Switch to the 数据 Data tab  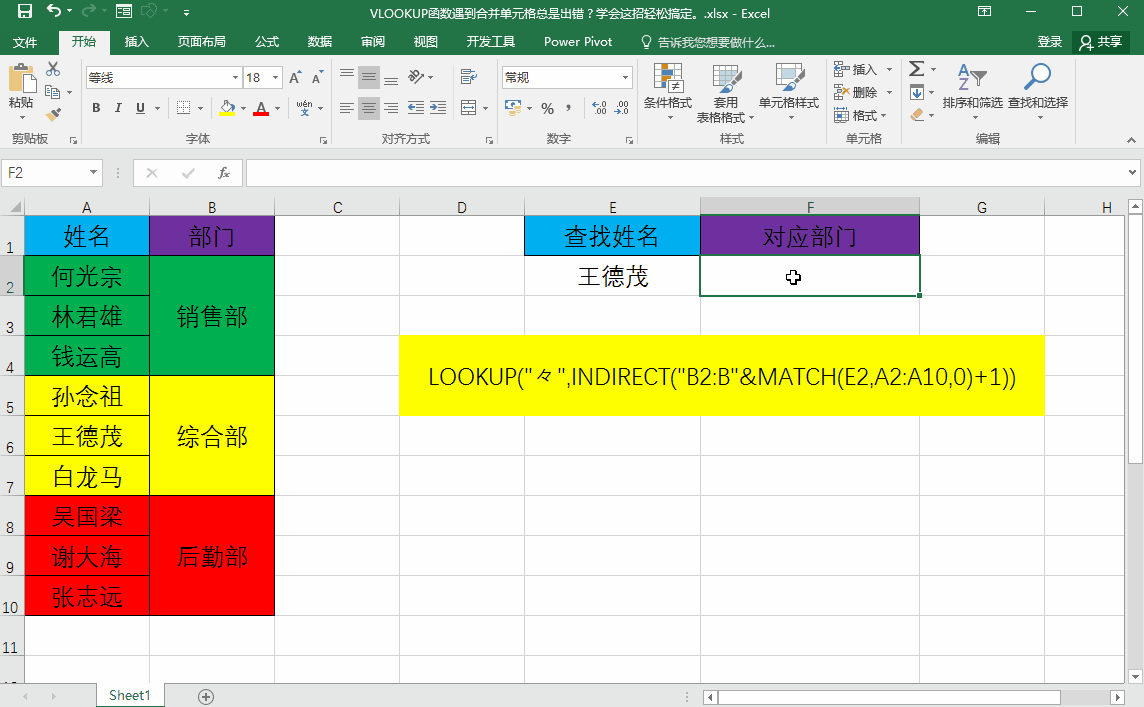click(320, 42)
